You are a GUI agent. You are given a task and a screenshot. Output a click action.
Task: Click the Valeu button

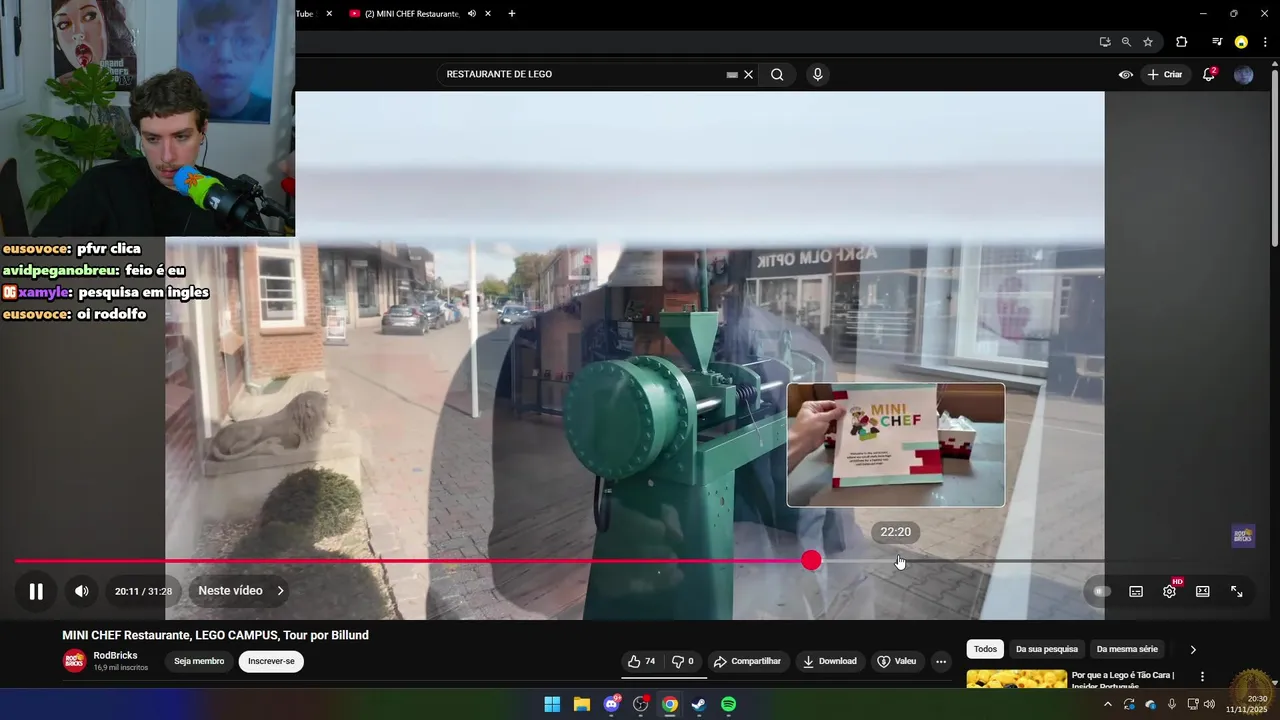896,661
